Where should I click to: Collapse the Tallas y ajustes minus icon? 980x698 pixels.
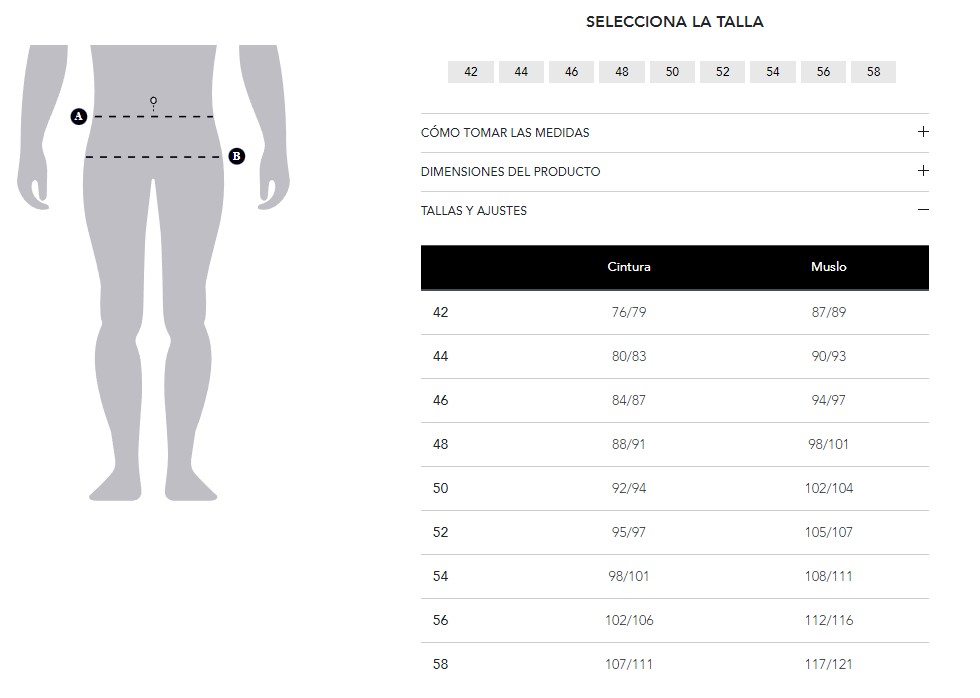[923, 210]
